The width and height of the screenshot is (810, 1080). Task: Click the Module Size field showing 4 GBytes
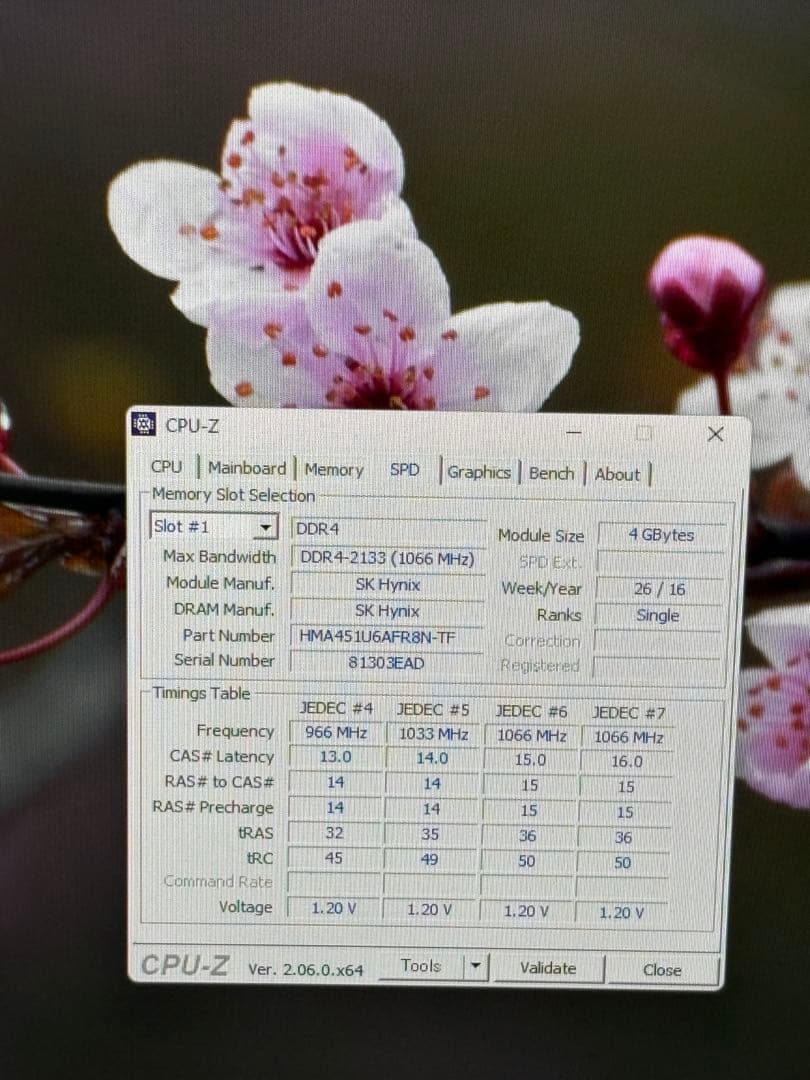click(x=659, y=536)
